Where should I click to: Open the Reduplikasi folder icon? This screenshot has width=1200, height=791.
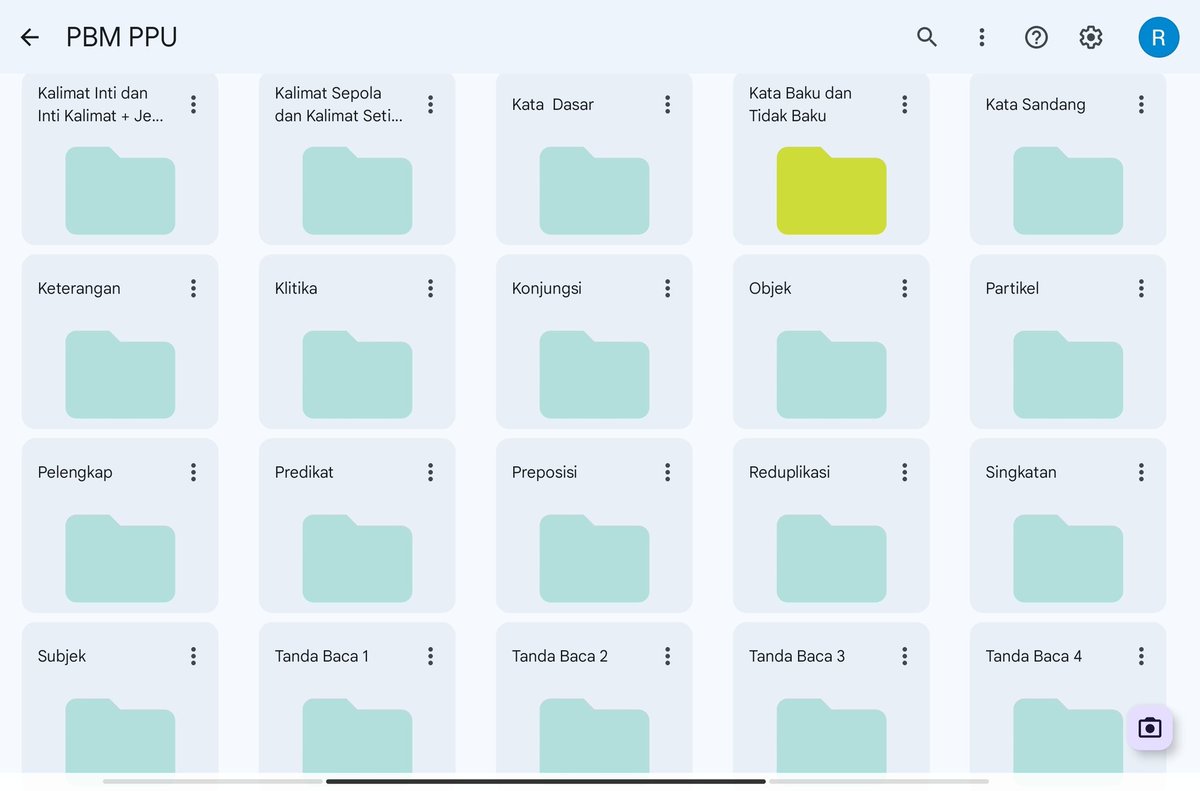pos(831,558)
